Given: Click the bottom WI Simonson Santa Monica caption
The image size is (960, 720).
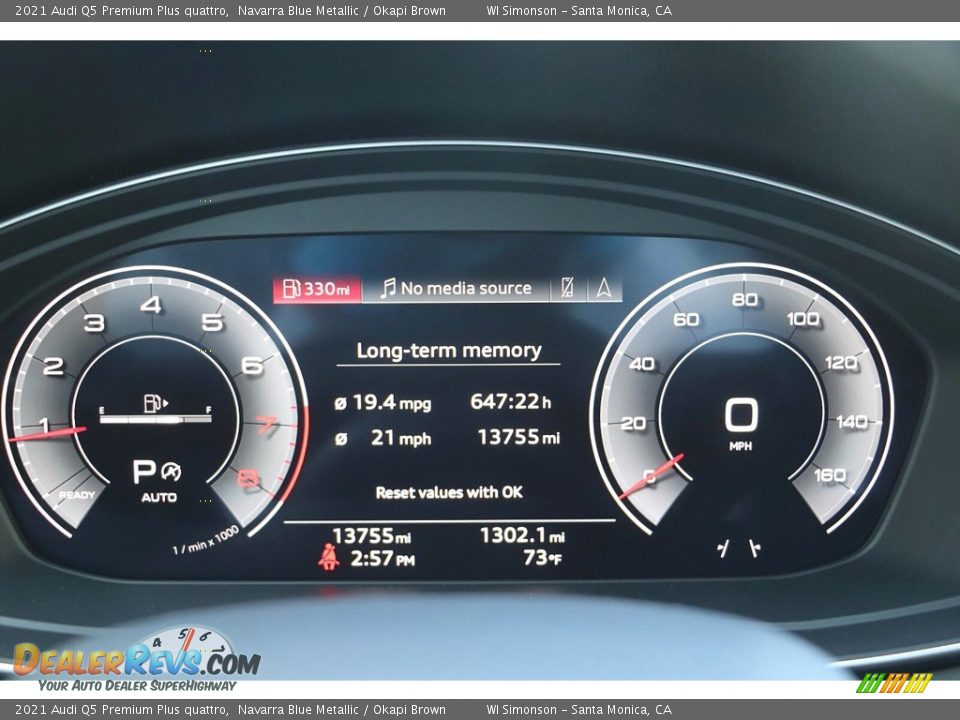Looking at the screenshot, I should pos(579,710).
